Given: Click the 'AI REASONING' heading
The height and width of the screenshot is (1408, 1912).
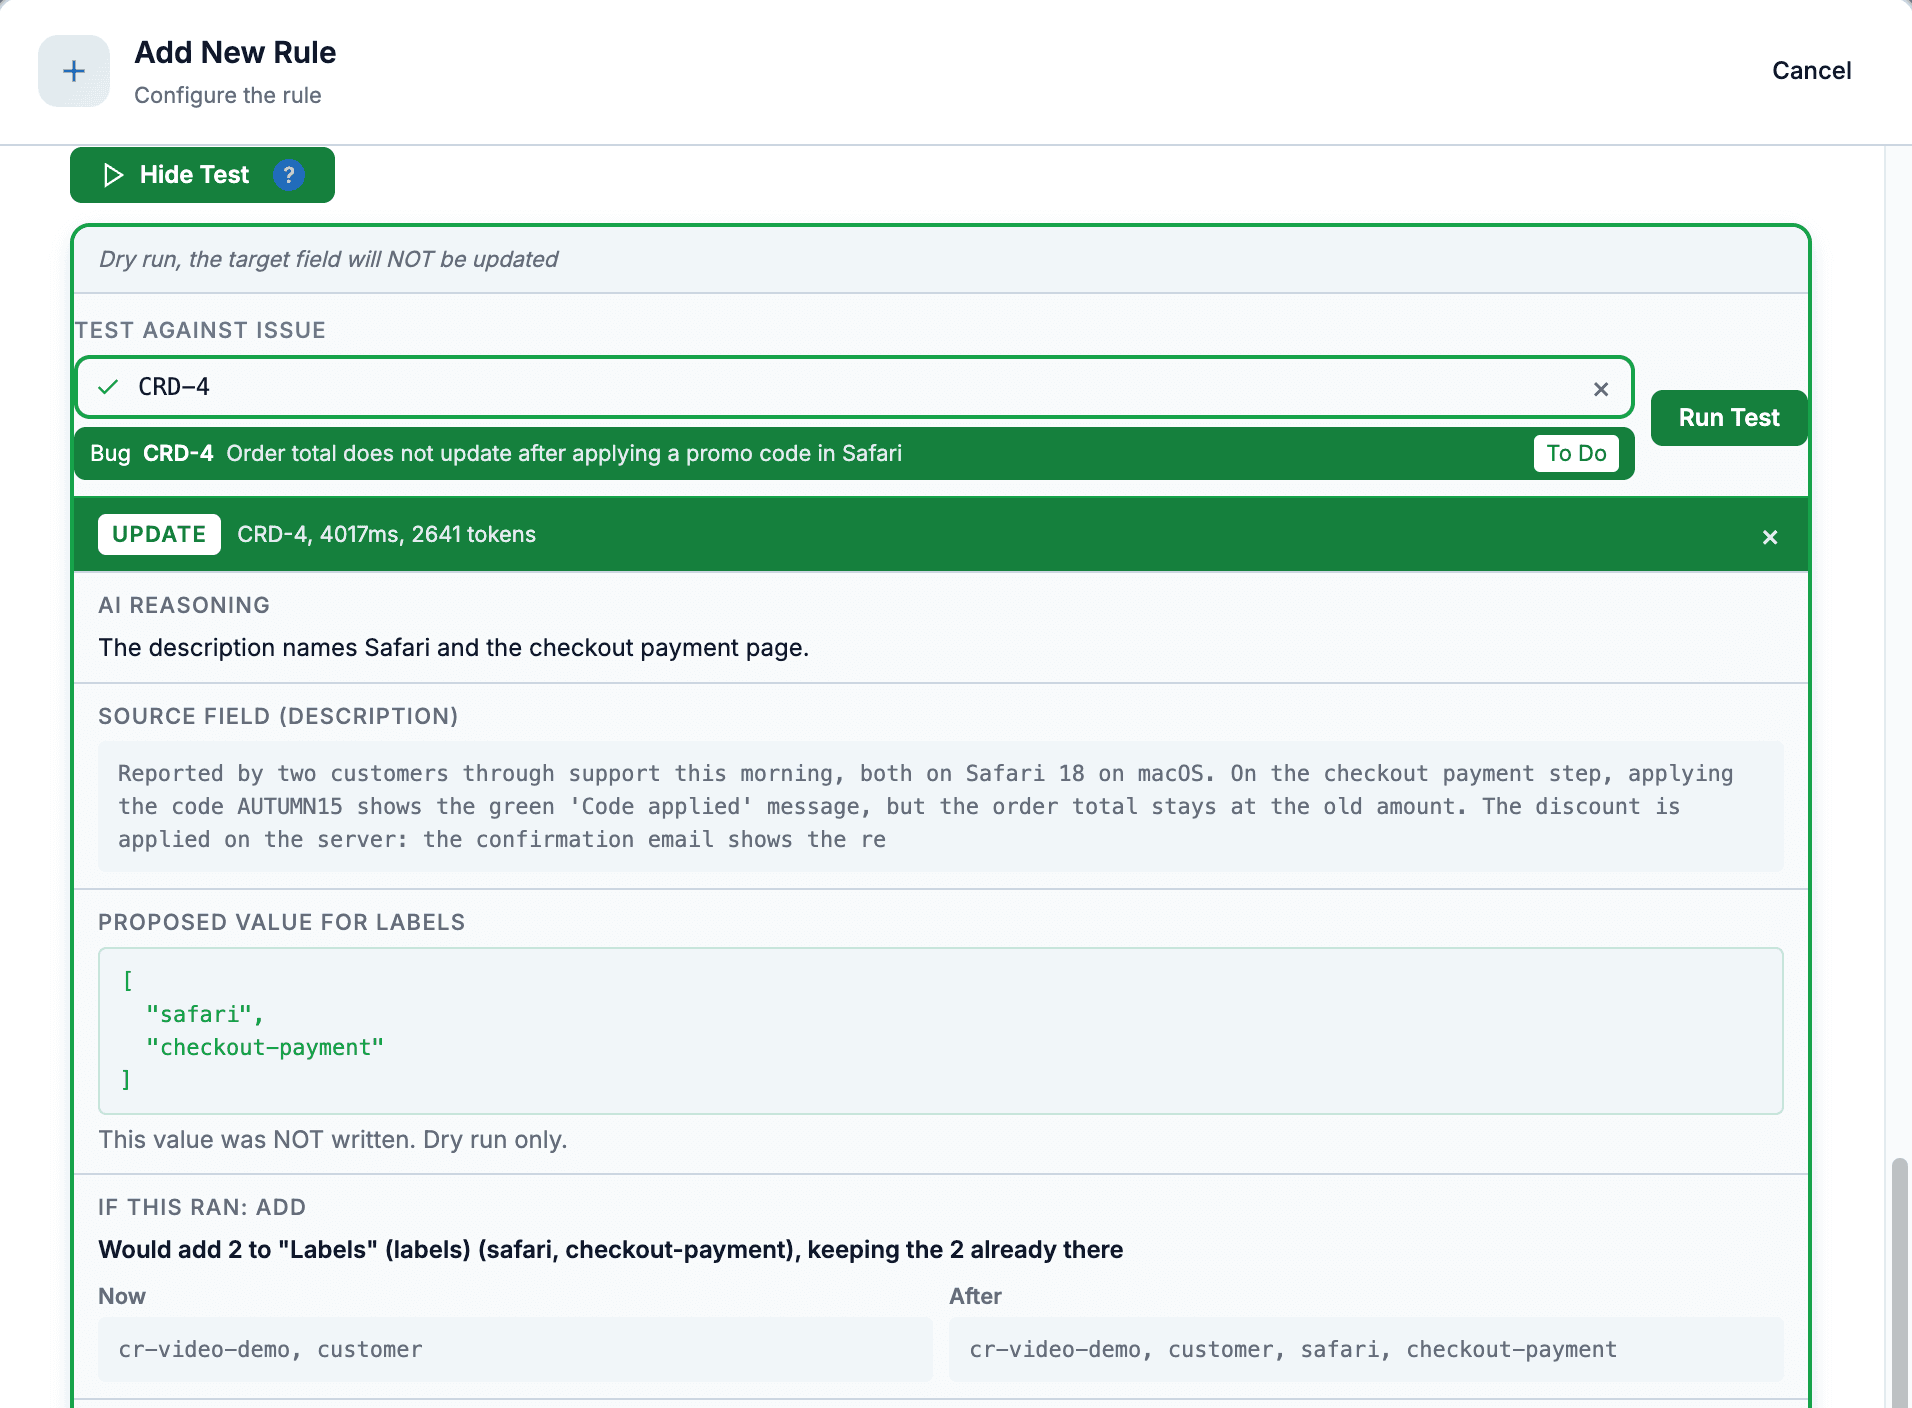Looking at the screenshot, I should (184, 606).
